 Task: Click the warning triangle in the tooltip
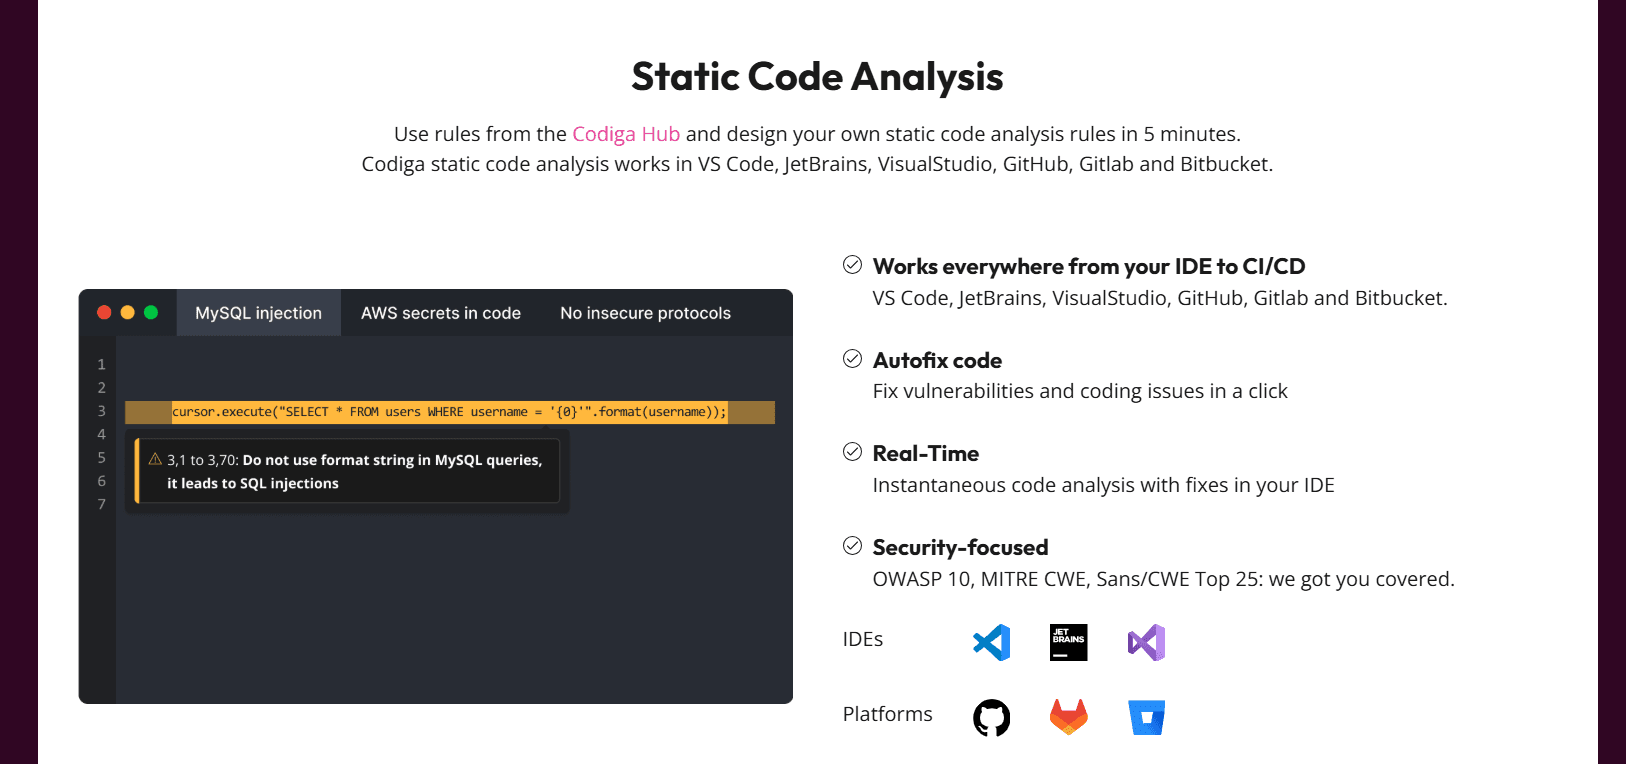[x=155, y=459]
